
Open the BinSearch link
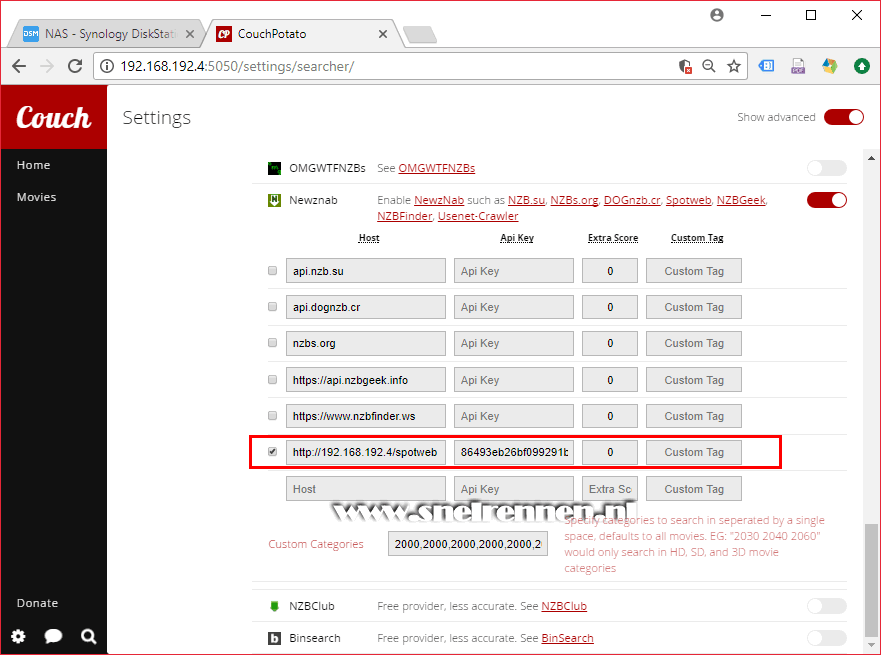click(x=567, y=638)
